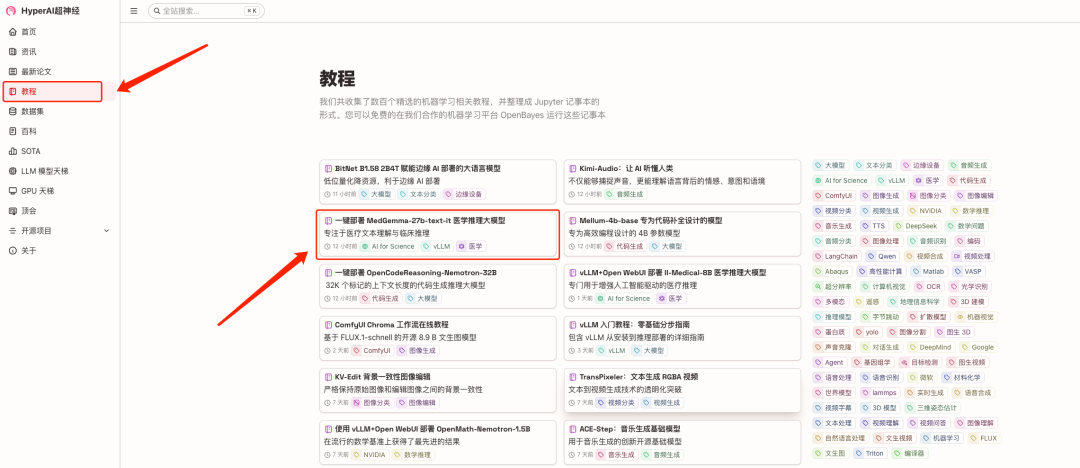
Task: Click 音频生成 tag on the Kimi-Audio card
Action: [627, 194]
